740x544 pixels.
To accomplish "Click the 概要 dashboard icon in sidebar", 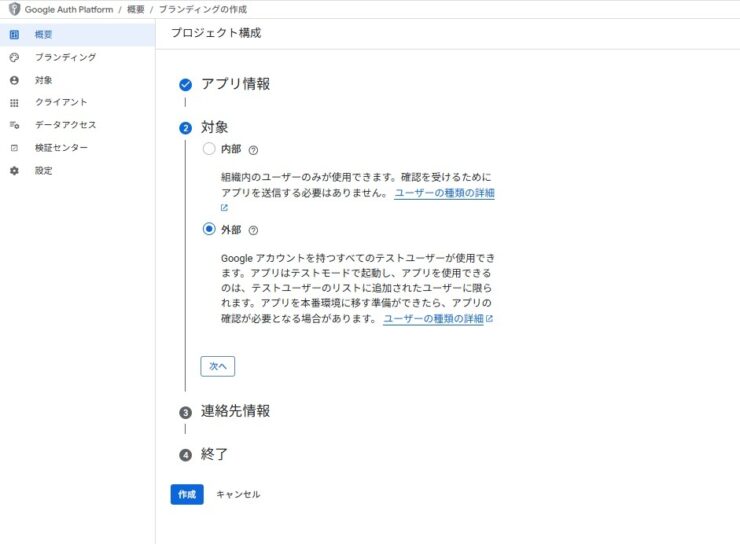I will point(14,35).
